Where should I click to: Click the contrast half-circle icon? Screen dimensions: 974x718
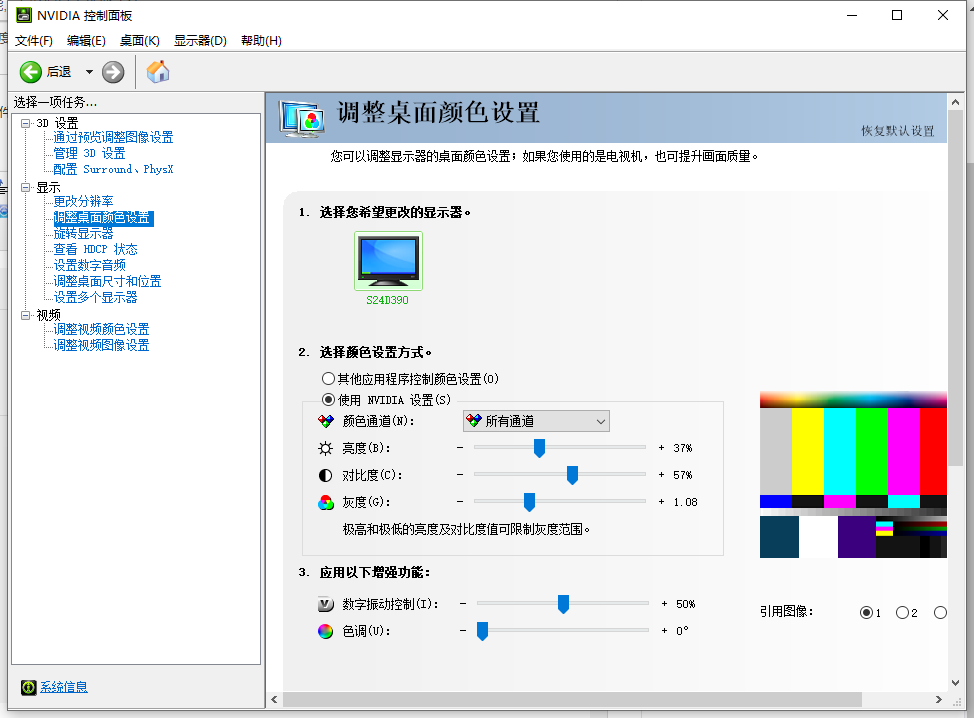[x=325, y=475]
